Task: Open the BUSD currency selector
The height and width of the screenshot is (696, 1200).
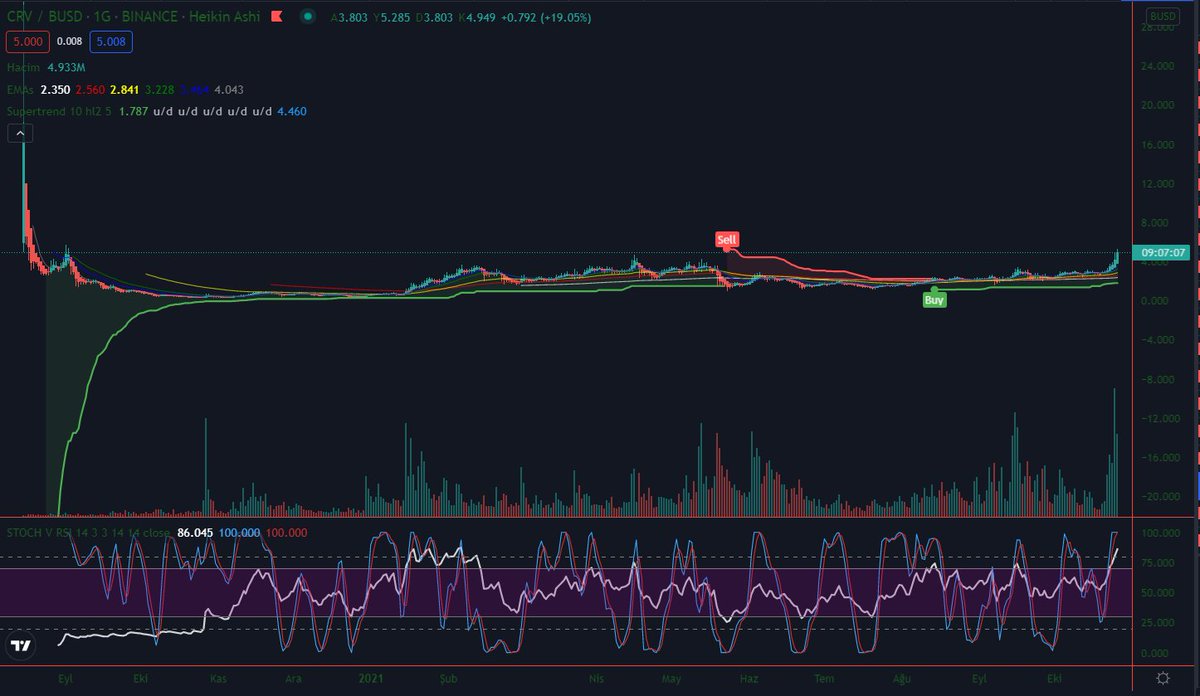Action: (1164, 16)
